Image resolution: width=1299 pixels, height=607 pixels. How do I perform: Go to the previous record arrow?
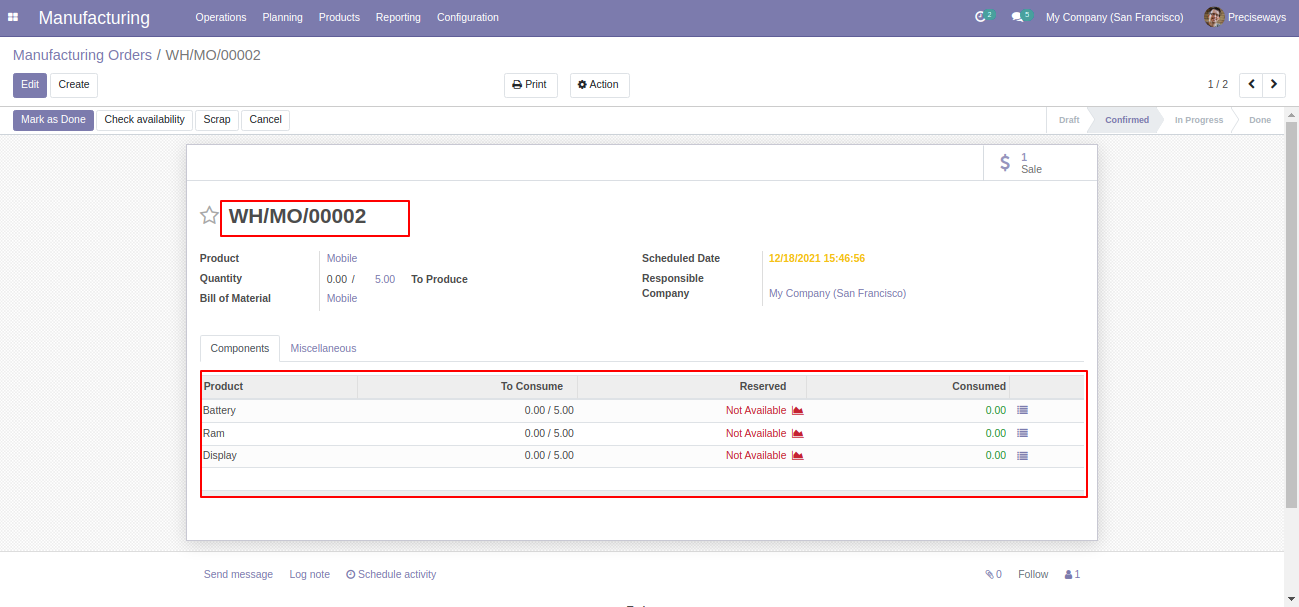tap(1251, 85)
